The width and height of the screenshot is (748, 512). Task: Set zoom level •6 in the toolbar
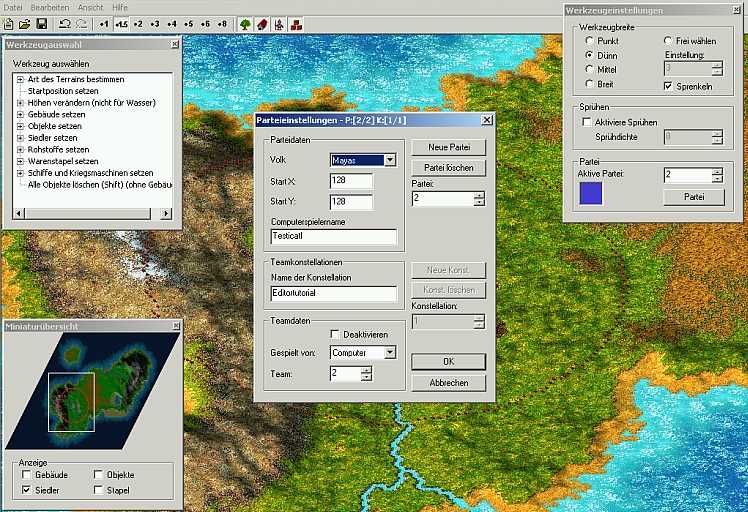(x=205, y=24)
